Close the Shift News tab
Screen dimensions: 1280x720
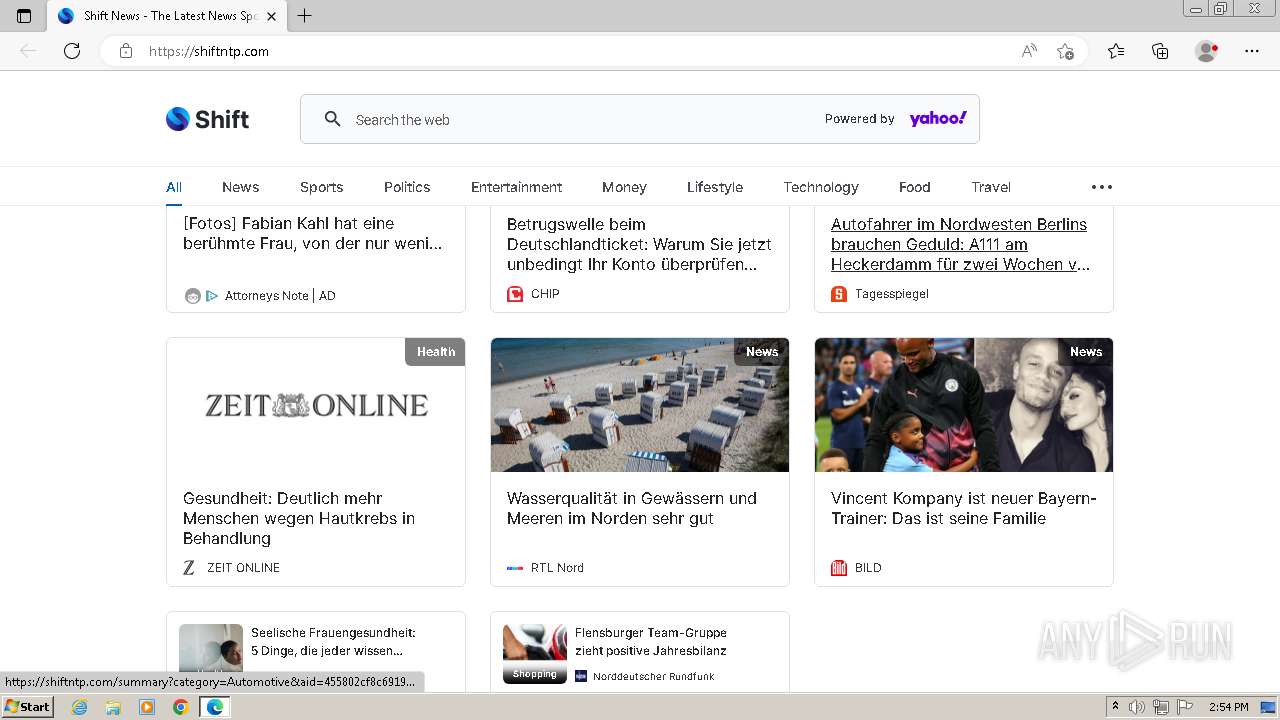(271, 16)
